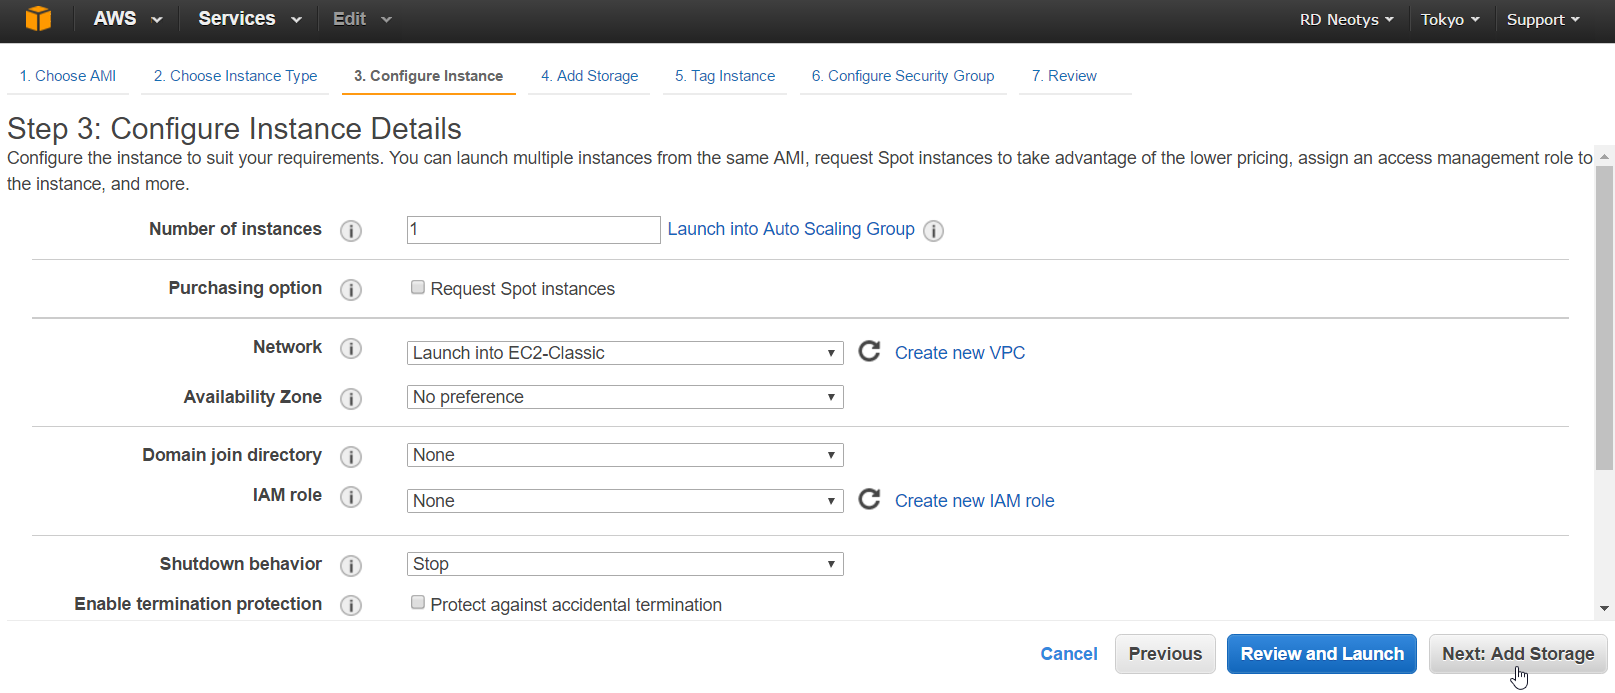Viewport: 1615px width, 693px height.
Task: Click the scrollbar down arrow
Action: pyautogui.click(x=1605, y=608)
